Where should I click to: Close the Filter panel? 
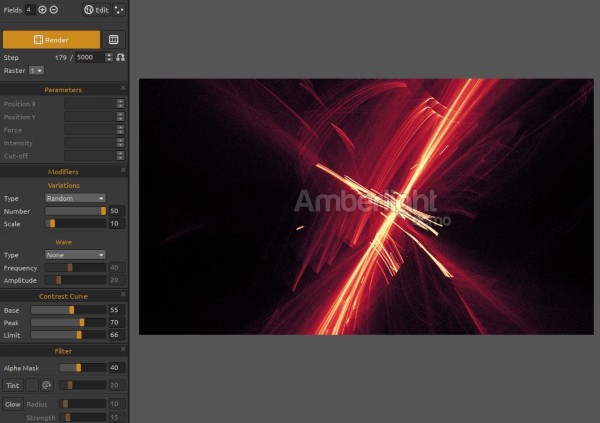[x=123, y=349]
